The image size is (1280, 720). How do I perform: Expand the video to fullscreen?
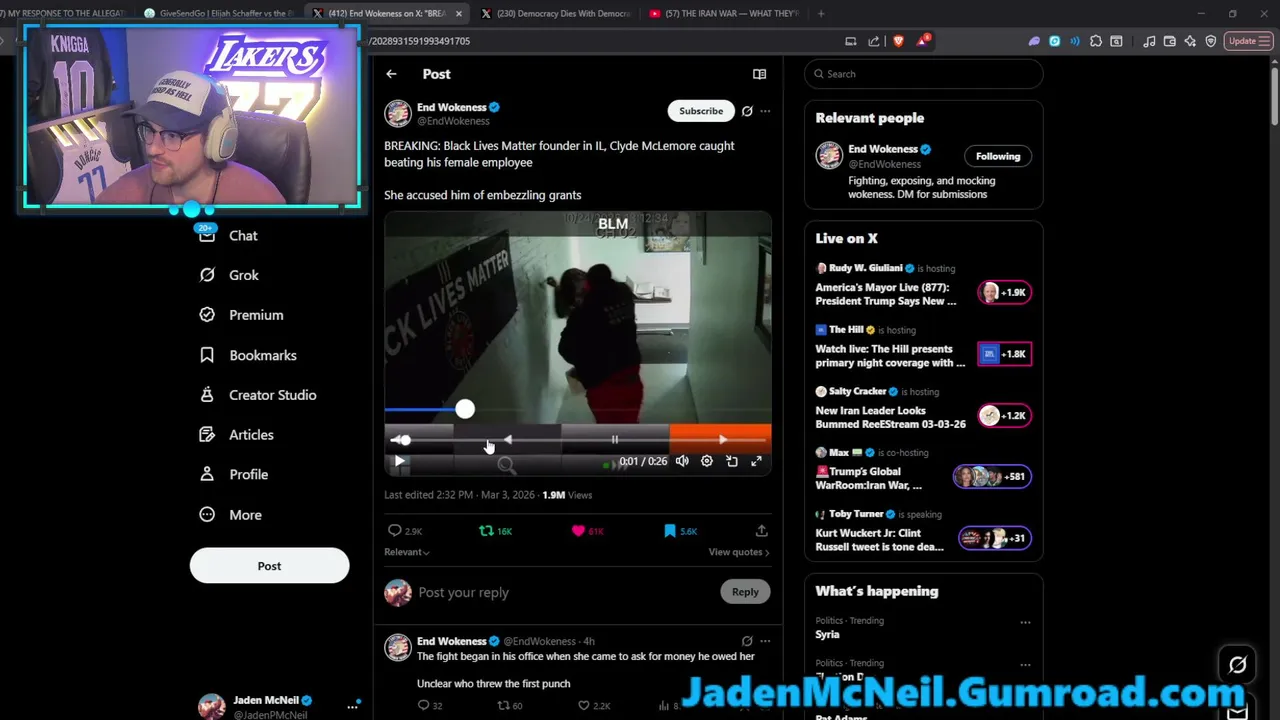click(x=757, y=461)
